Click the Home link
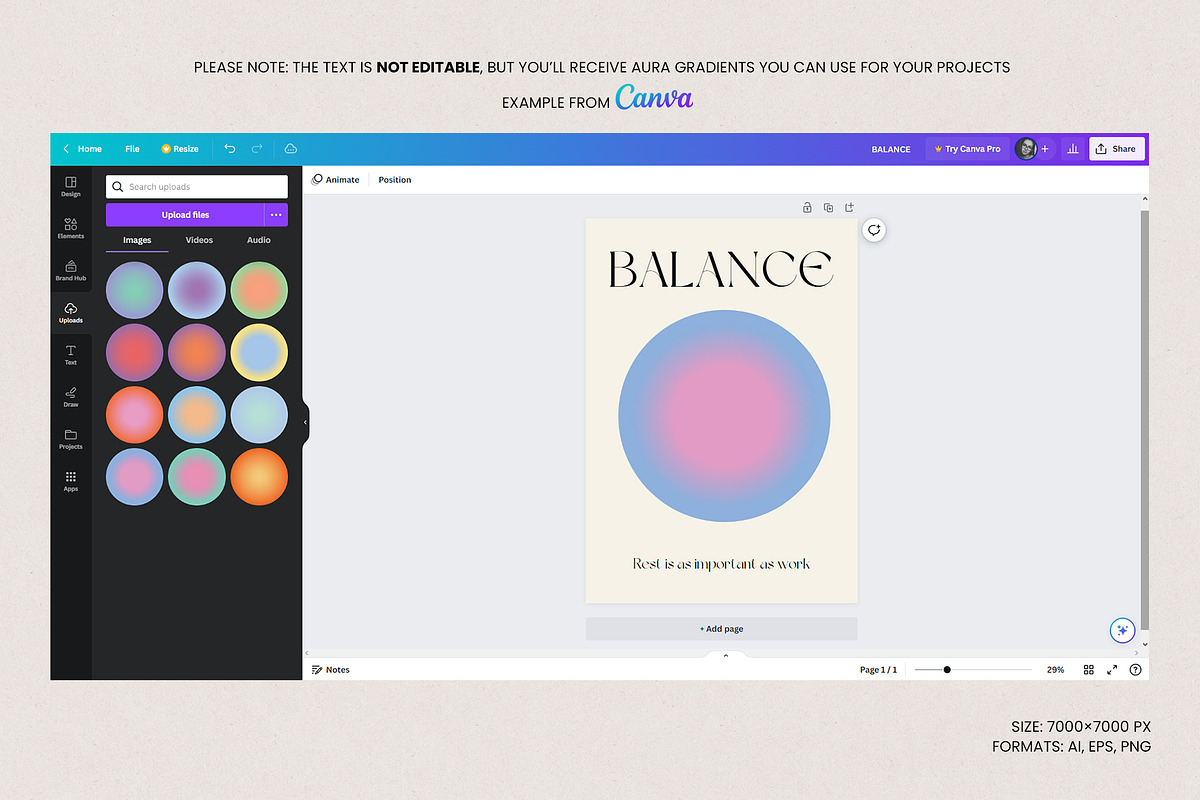The height and width of the screenshot is (800, 1200). (90, 149)
